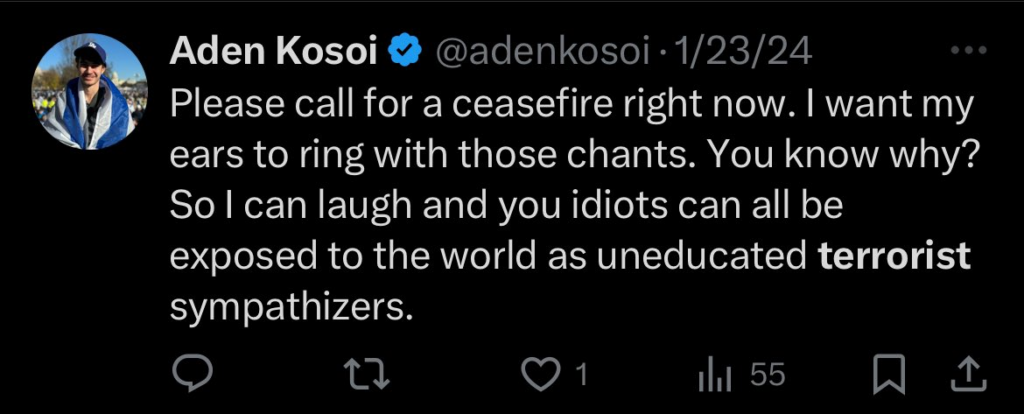Image resolution: width=1024 pixels, height=414 pixels.
Task: Click the view count number 55
Action: 768,375
